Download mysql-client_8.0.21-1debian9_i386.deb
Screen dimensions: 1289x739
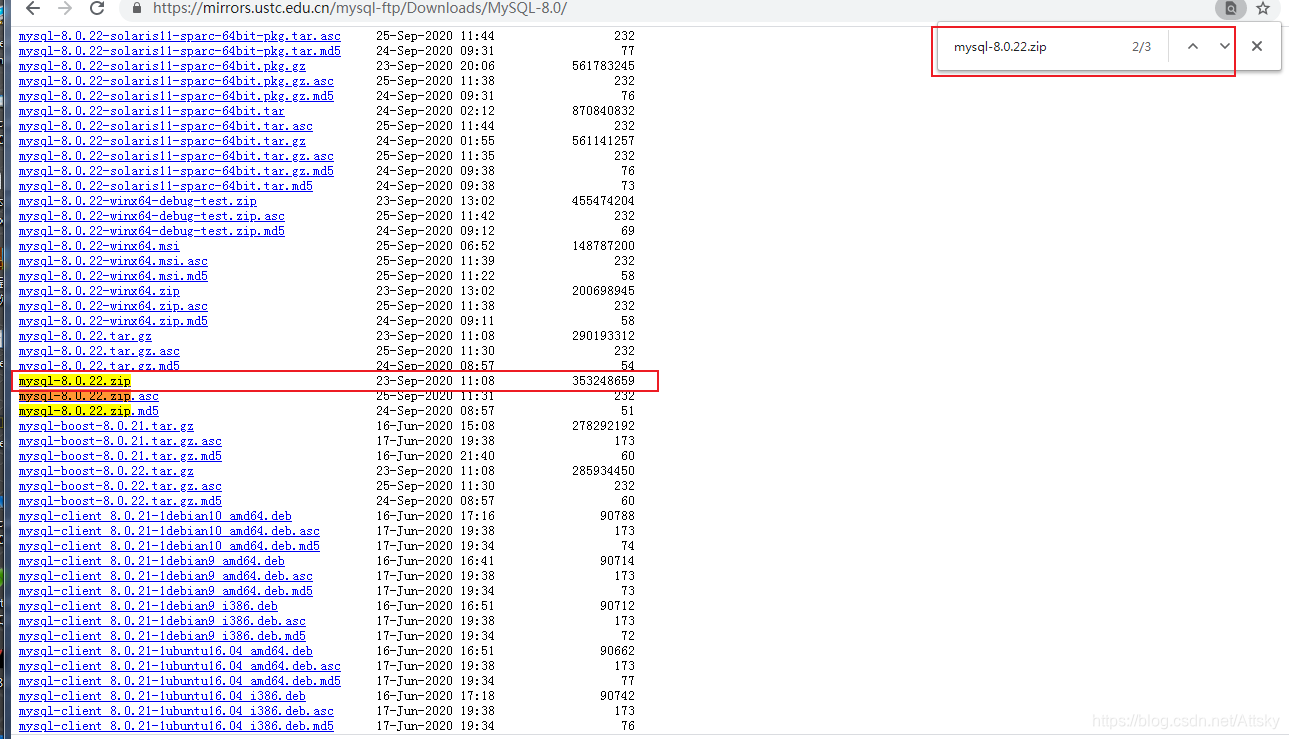click(x=148, y=606)
